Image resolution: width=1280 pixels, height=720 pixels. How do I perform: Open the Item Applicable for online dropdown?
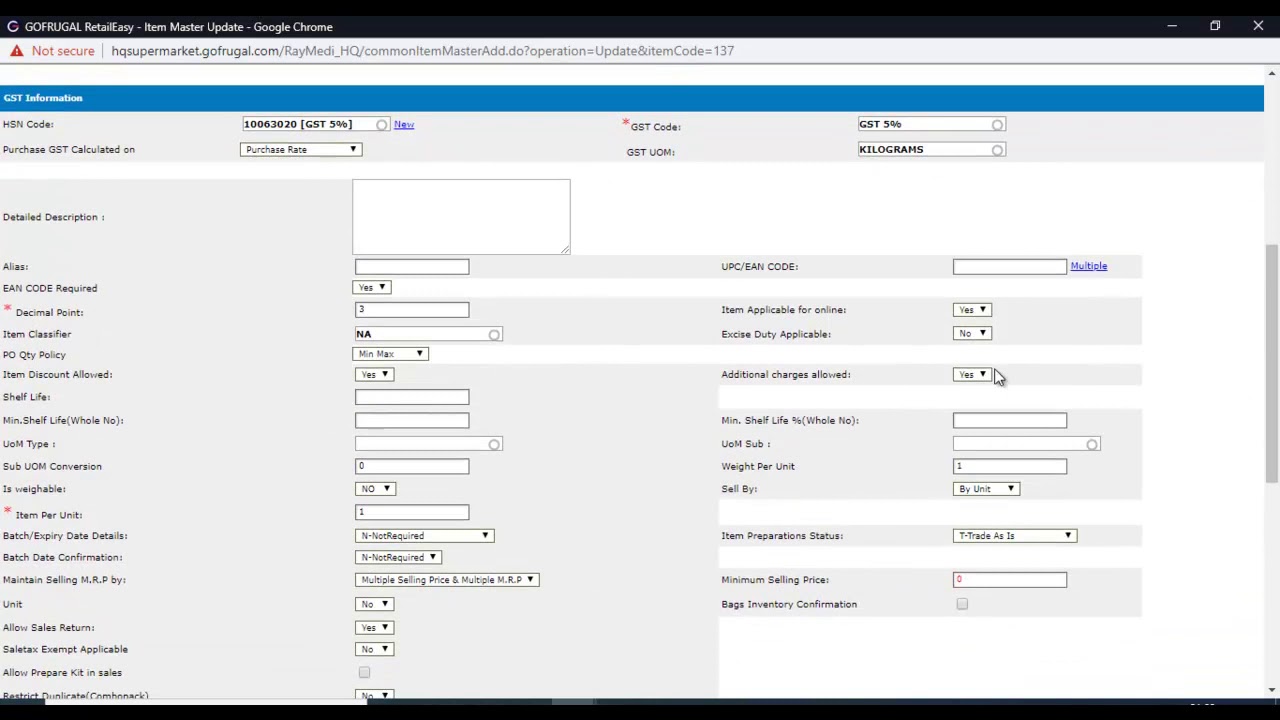click(x=972, y=310)
